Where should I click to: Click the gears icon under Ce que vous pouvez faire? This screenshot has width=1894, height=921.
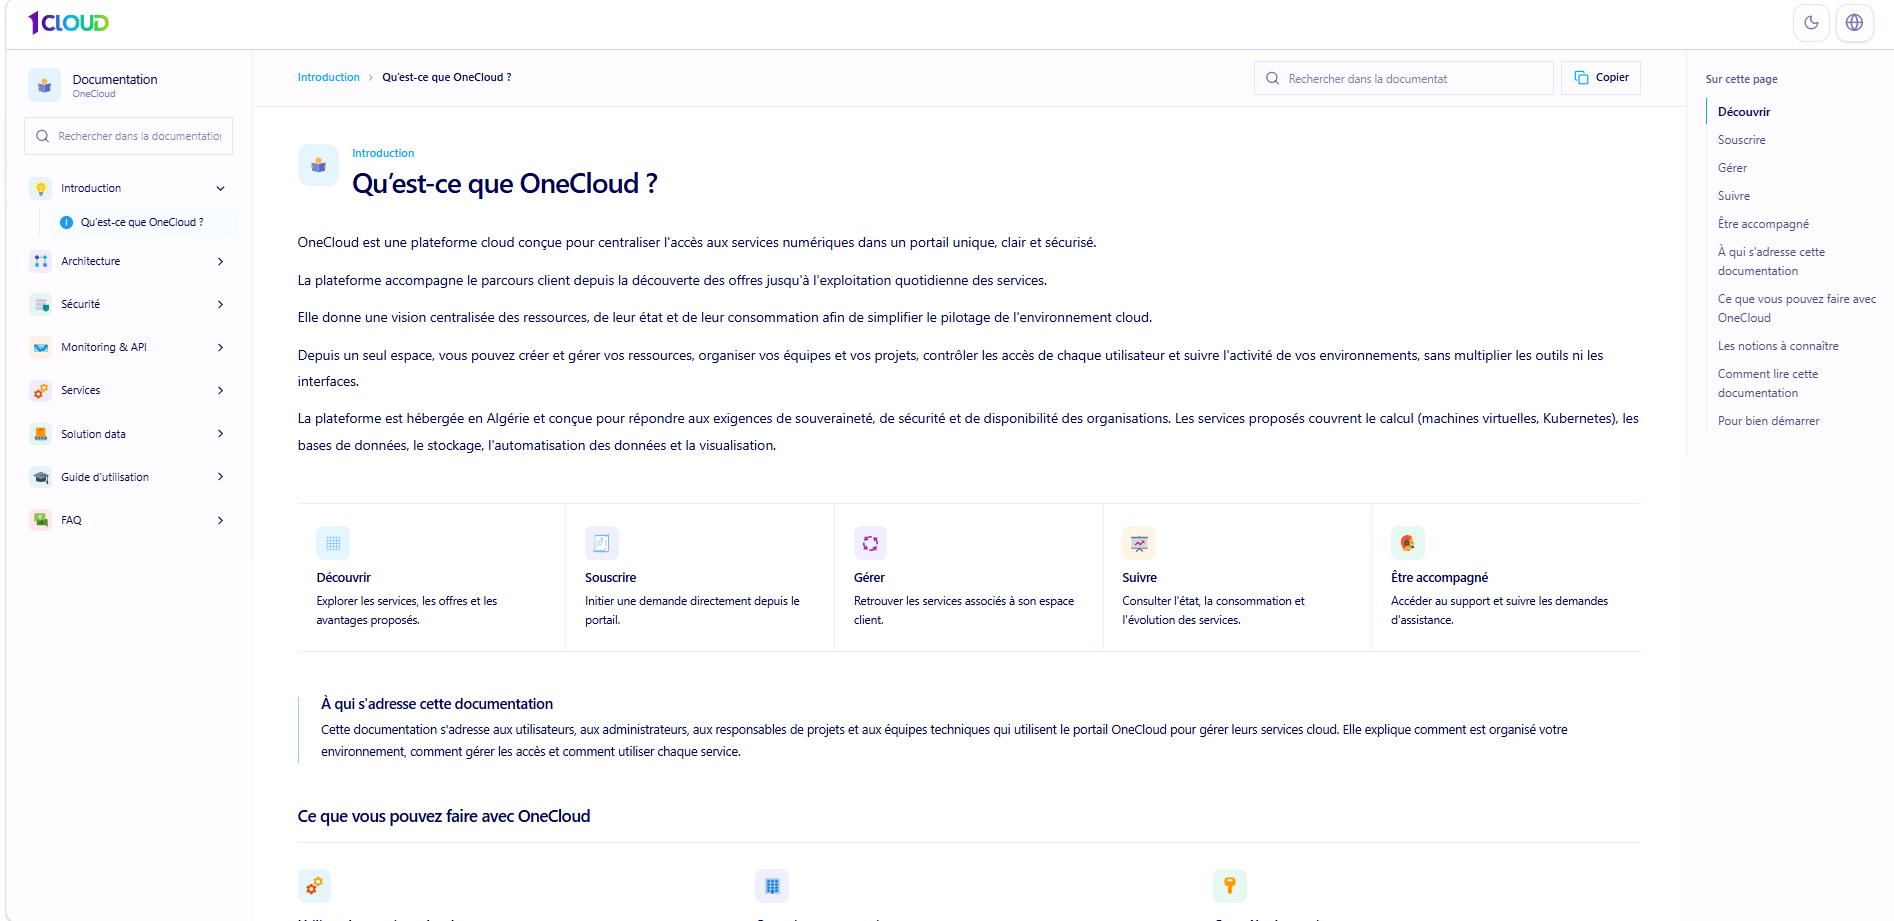314,886
